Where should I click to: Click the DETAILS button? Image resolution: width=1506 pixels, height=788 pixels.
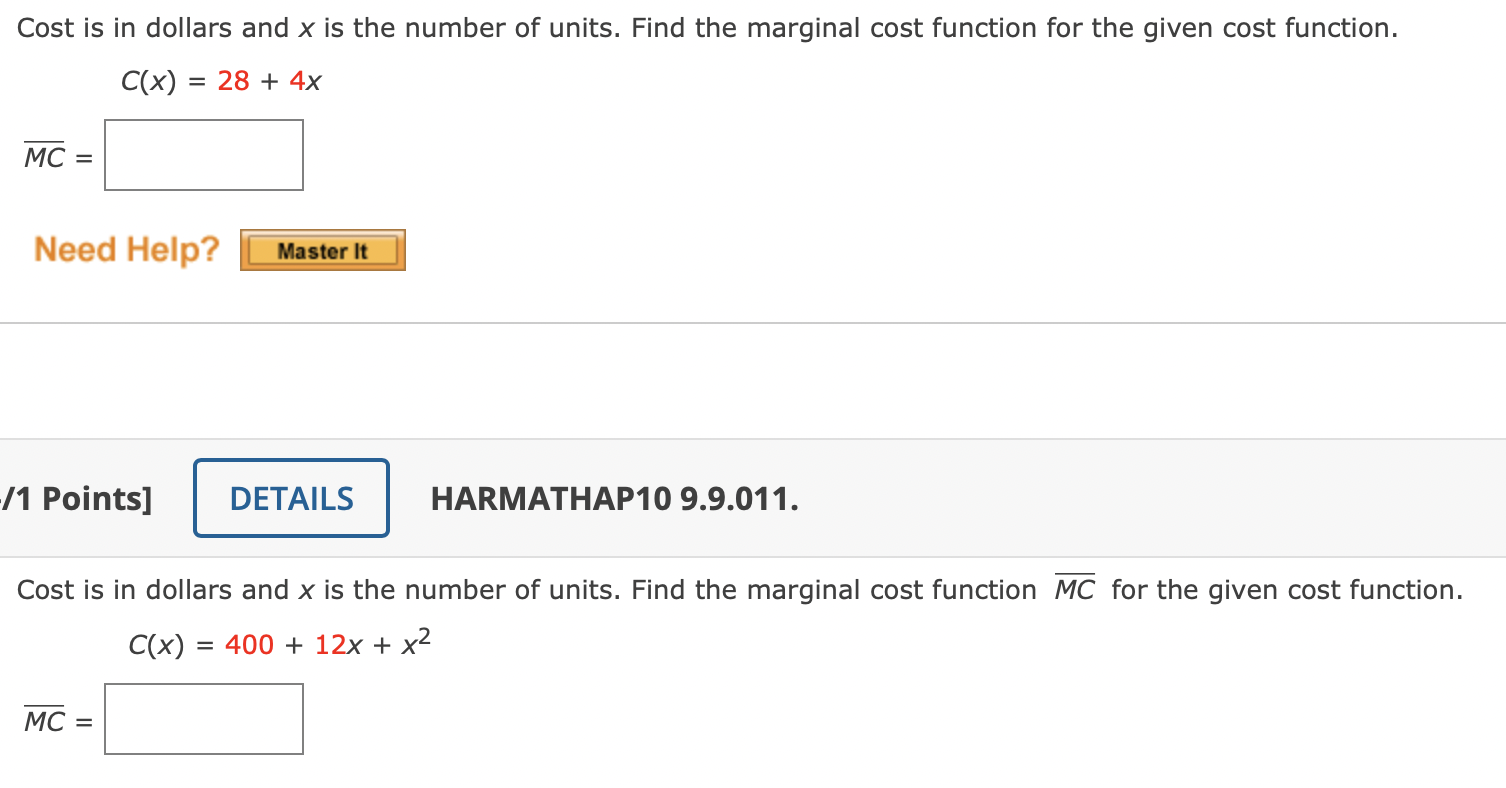tap(291, 498)
